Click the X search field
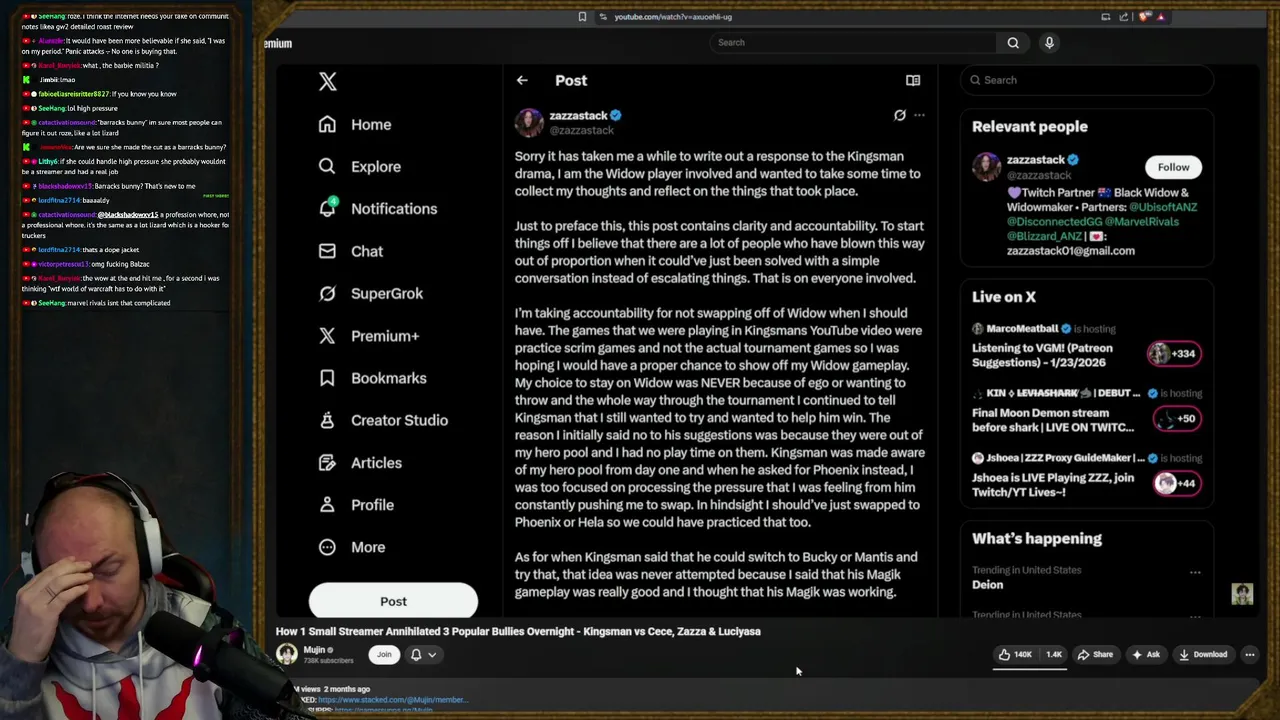 (1087, 80)
